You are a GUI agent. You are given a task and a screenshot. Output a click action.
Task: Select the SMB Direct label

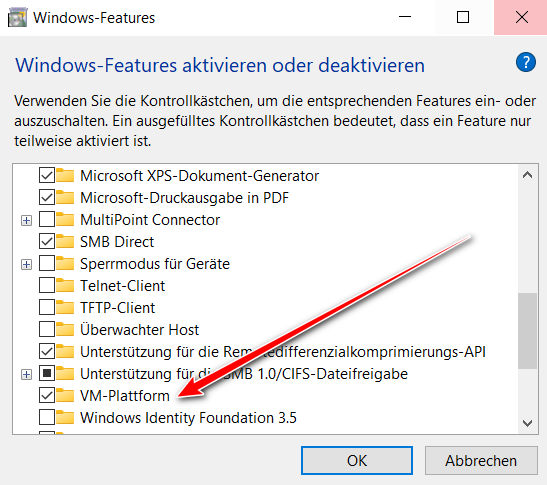pos(117,241)
